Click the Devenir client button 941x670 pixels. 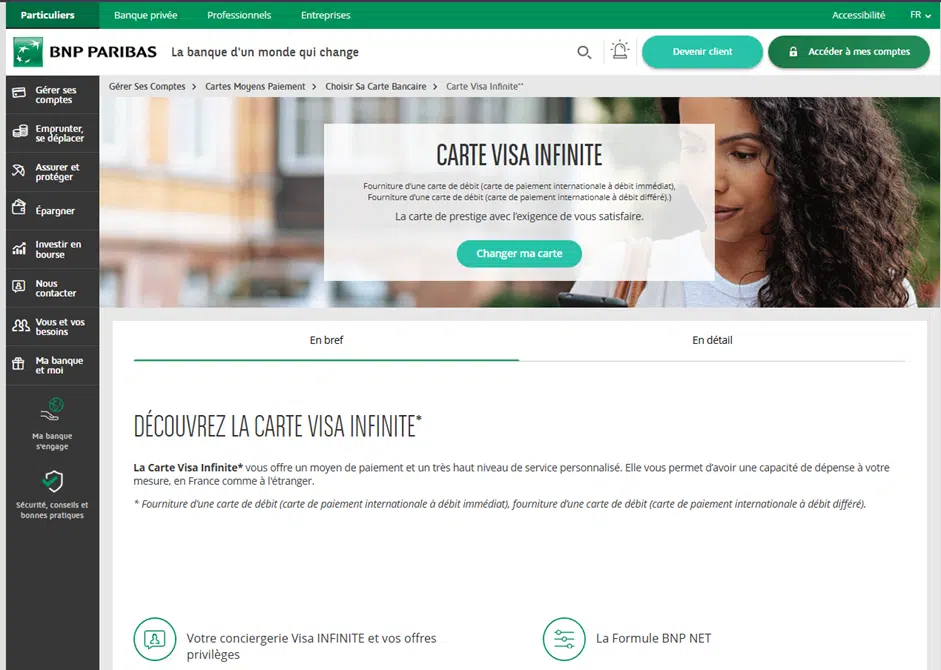[x=702, y=52]
